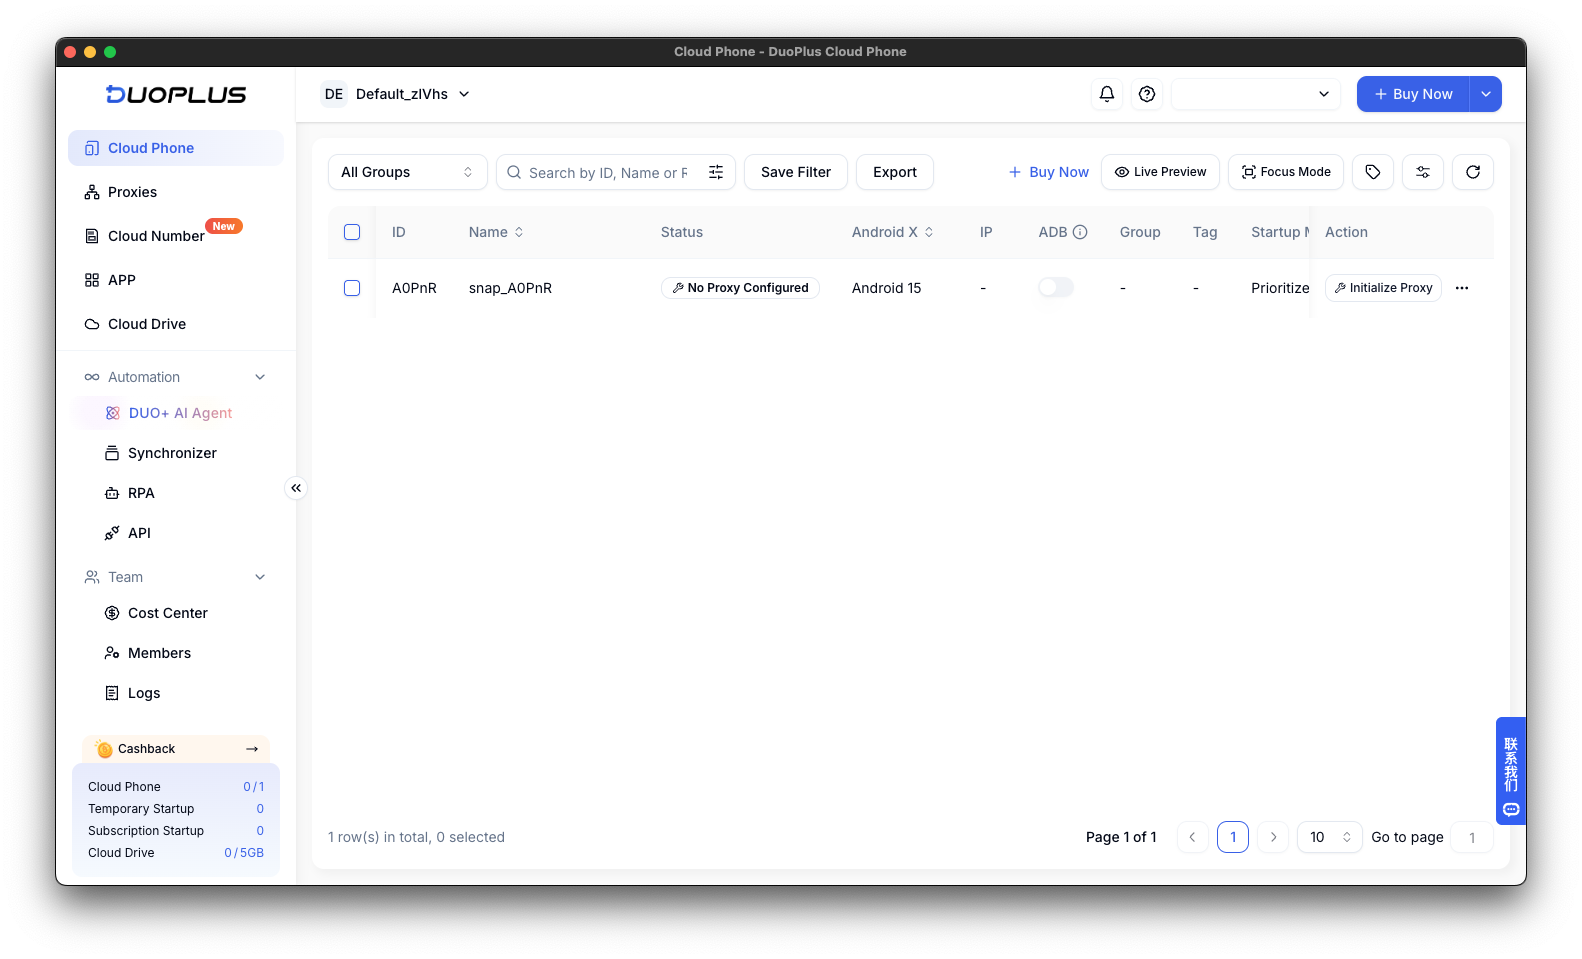Click blue Buy Now header button
Screen dimensions: 1582x959
[x=1413, y=94]
